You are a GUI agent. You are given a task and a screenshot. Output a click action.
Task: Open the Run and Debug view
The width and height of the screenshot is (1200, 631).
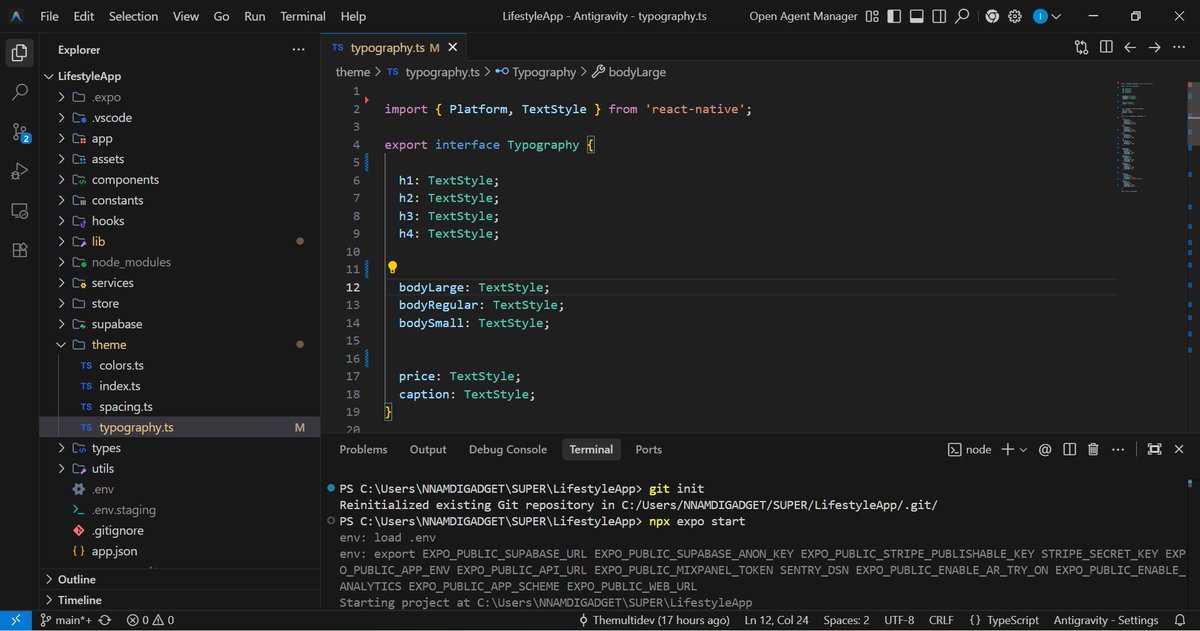click(18, 171)
